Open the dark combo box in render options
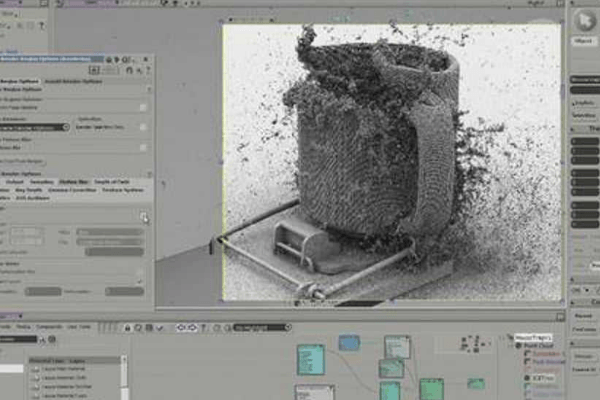600x400 pixels. click(35, 127)
